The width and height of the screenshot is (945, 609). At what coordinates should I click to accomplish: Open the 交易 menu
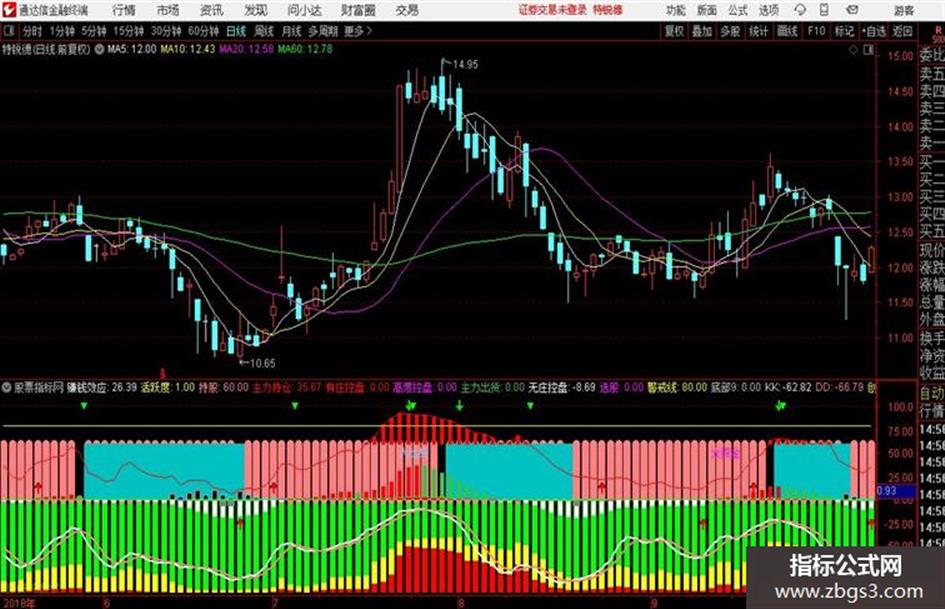click(x=407, y=10)
